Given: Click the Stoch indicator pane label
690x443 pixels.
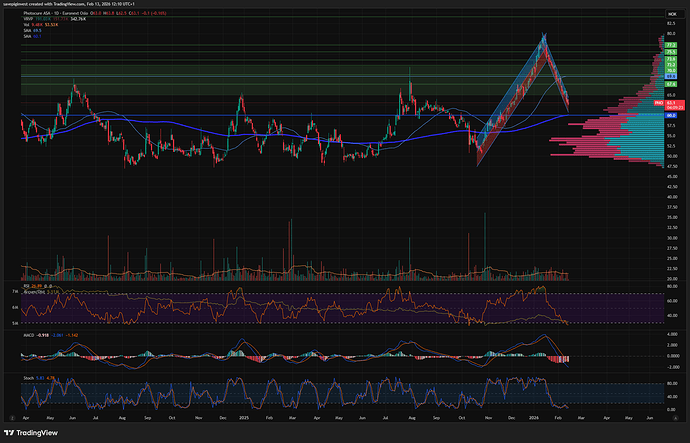Looking at the screenshot, I should [x=27, y=376].
